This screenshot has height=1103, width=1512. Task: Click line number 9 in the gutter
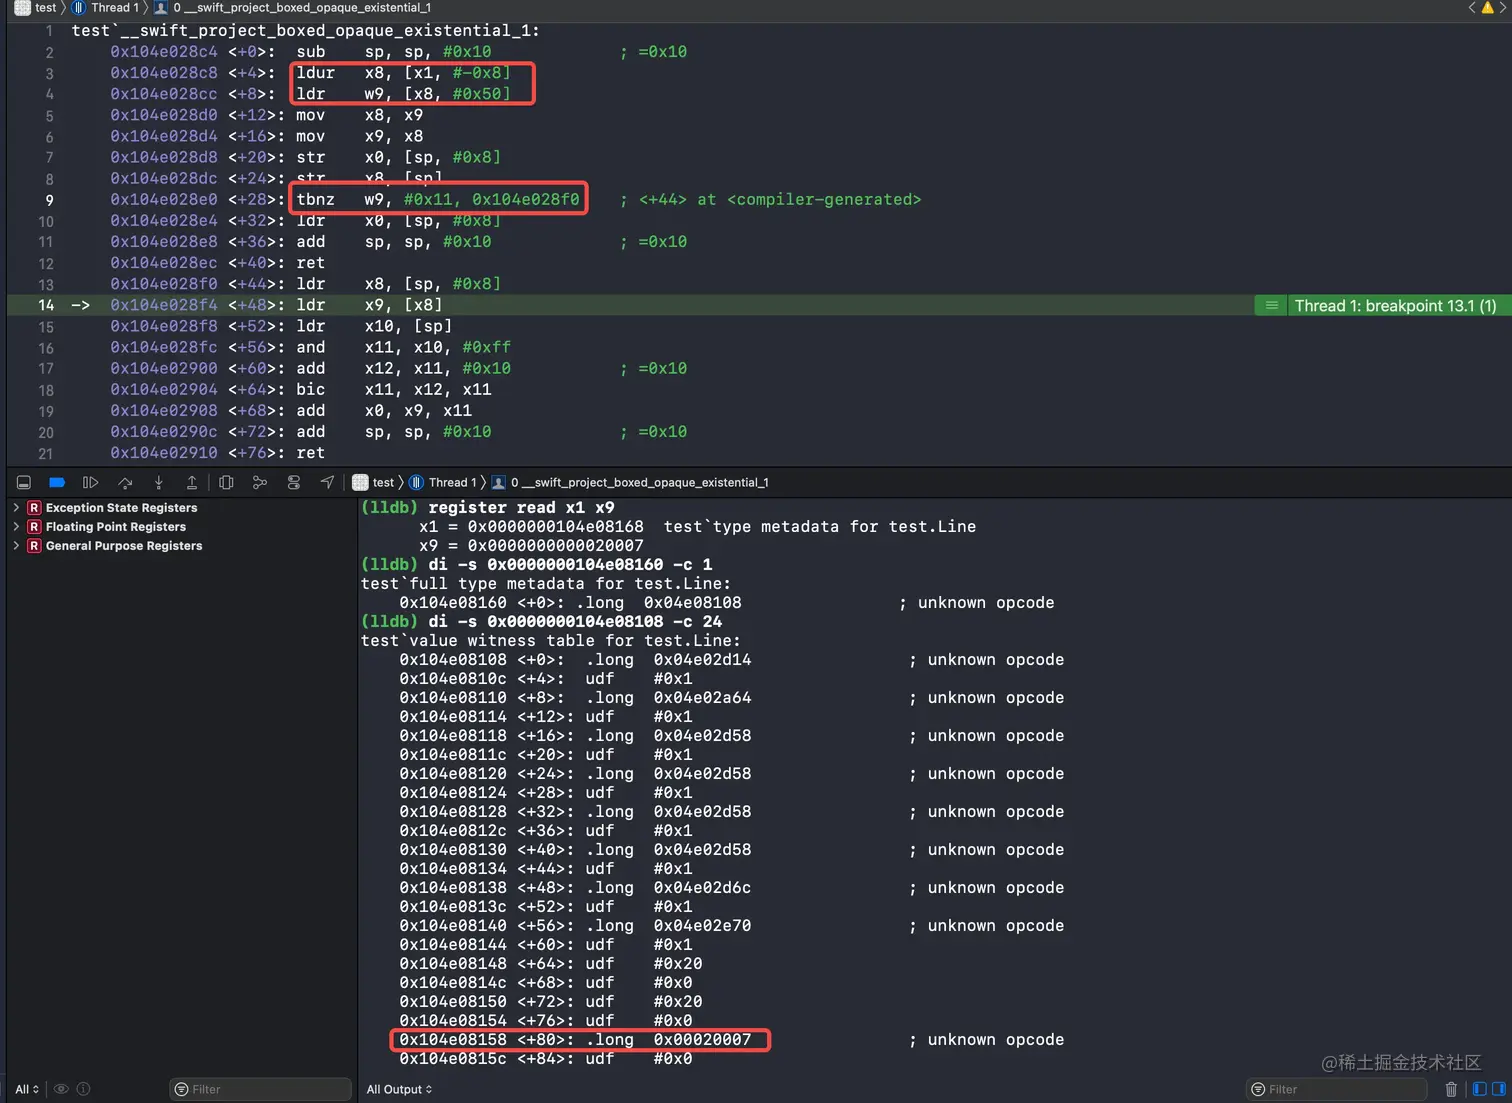49,200
